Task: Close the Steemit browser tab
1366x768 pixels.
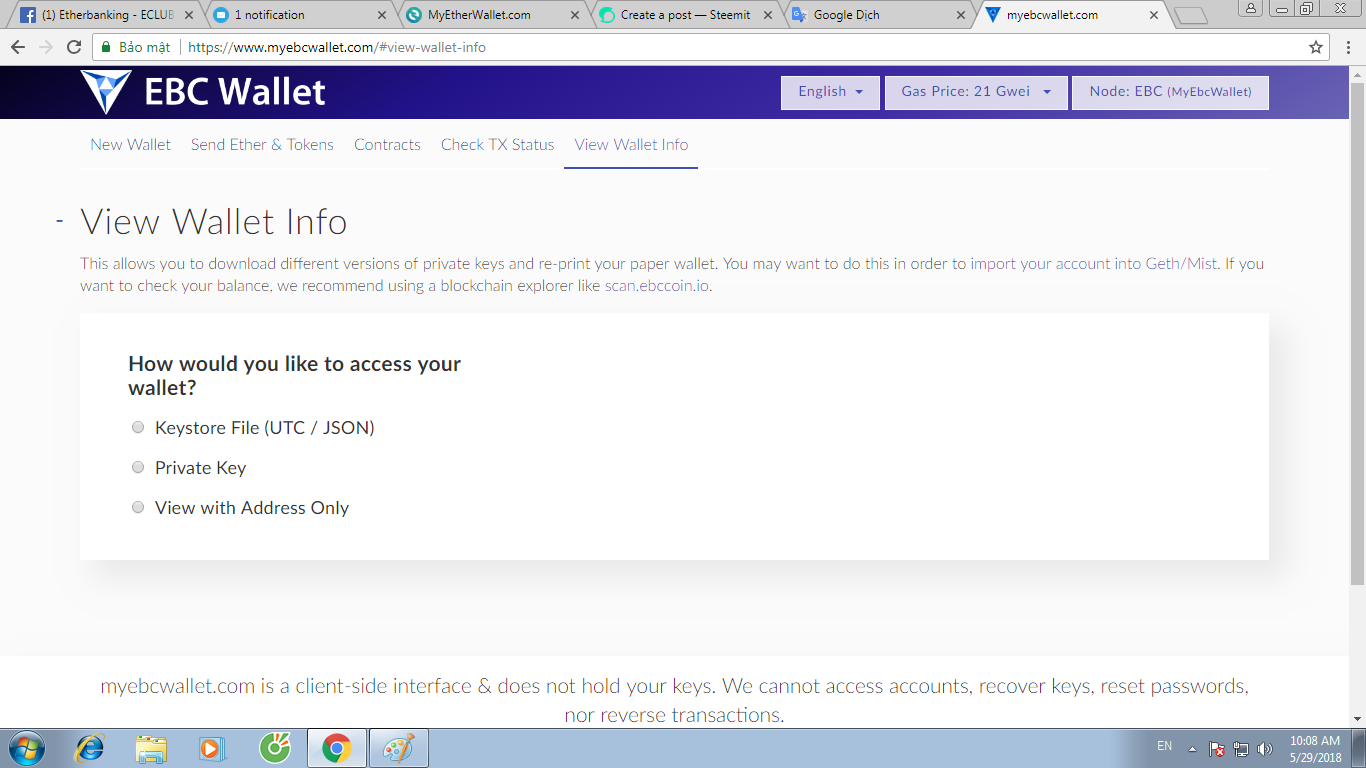Action: 768,15
